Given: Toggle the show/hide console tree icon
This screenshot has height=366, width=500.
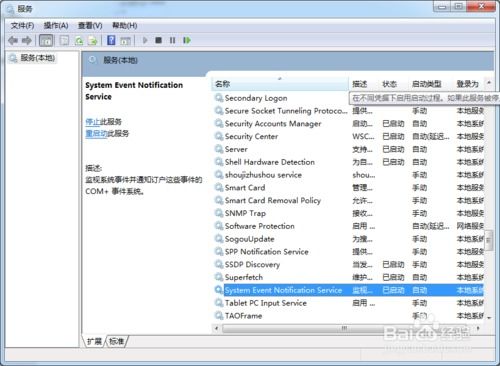Looking at the screenshot, I should click(46, 41).
